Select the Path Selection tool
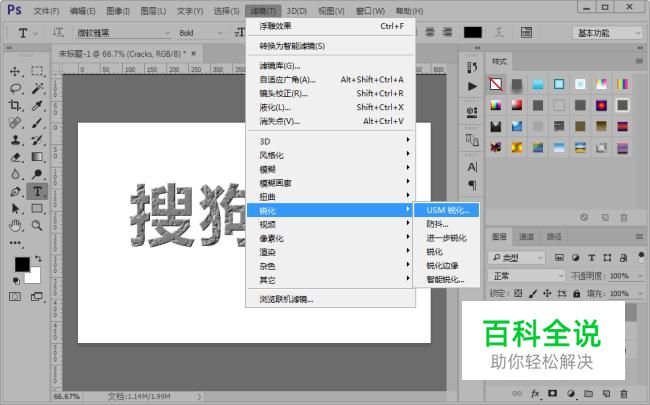 tap(15, 209)
